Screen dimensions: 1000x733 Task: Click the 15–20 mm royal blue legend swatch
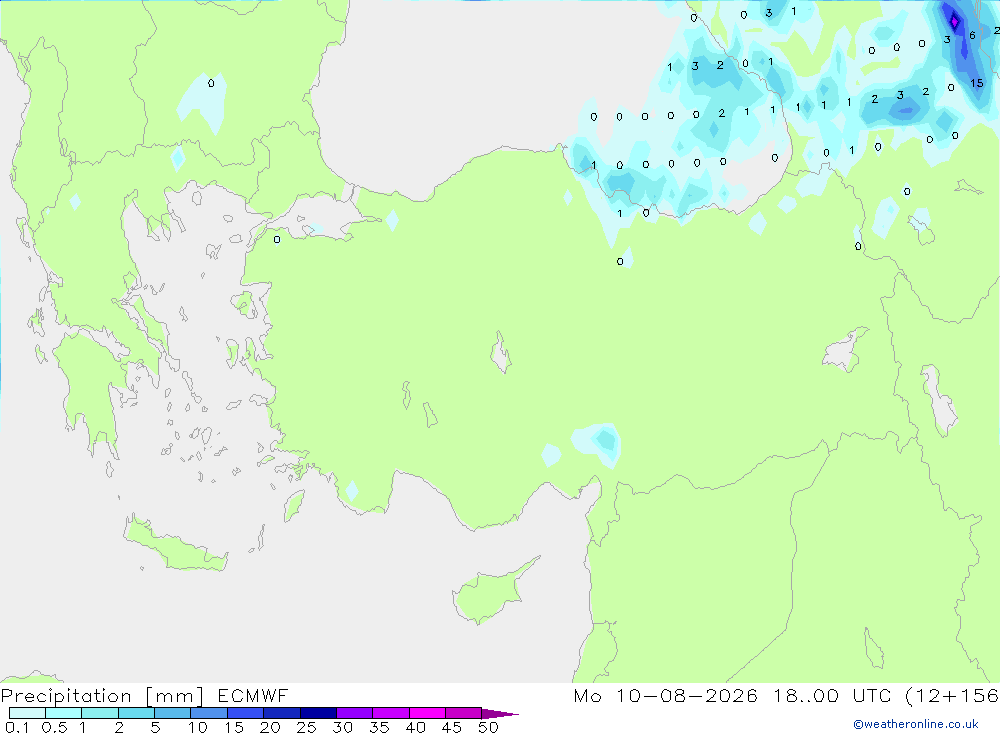coord(245,713)
